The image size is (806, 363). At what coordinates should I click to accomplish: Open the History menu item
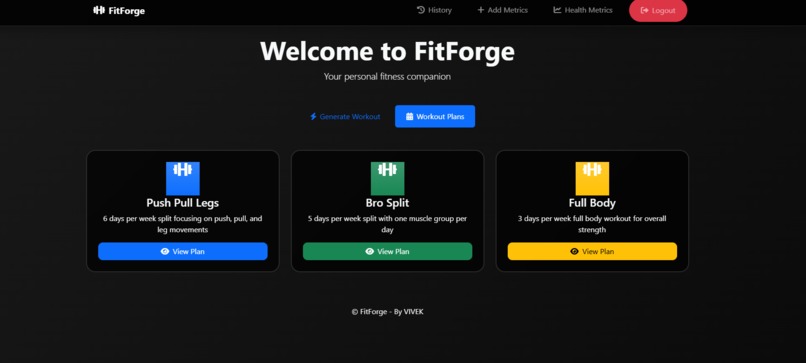click(x=434, y=10)
